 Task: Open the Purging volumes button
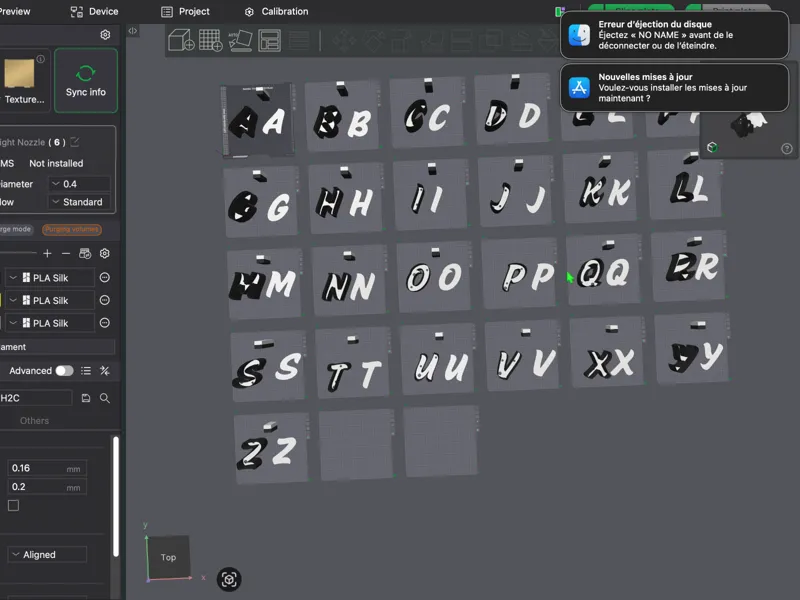(71, 229)
